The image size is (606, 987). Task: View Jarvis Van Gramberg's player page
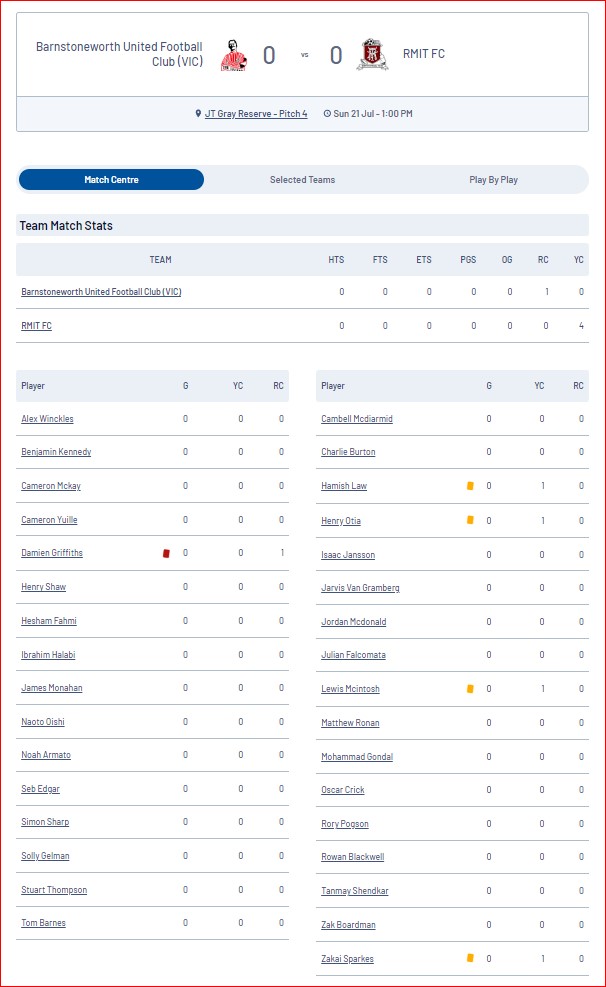(x=361, y=588)
